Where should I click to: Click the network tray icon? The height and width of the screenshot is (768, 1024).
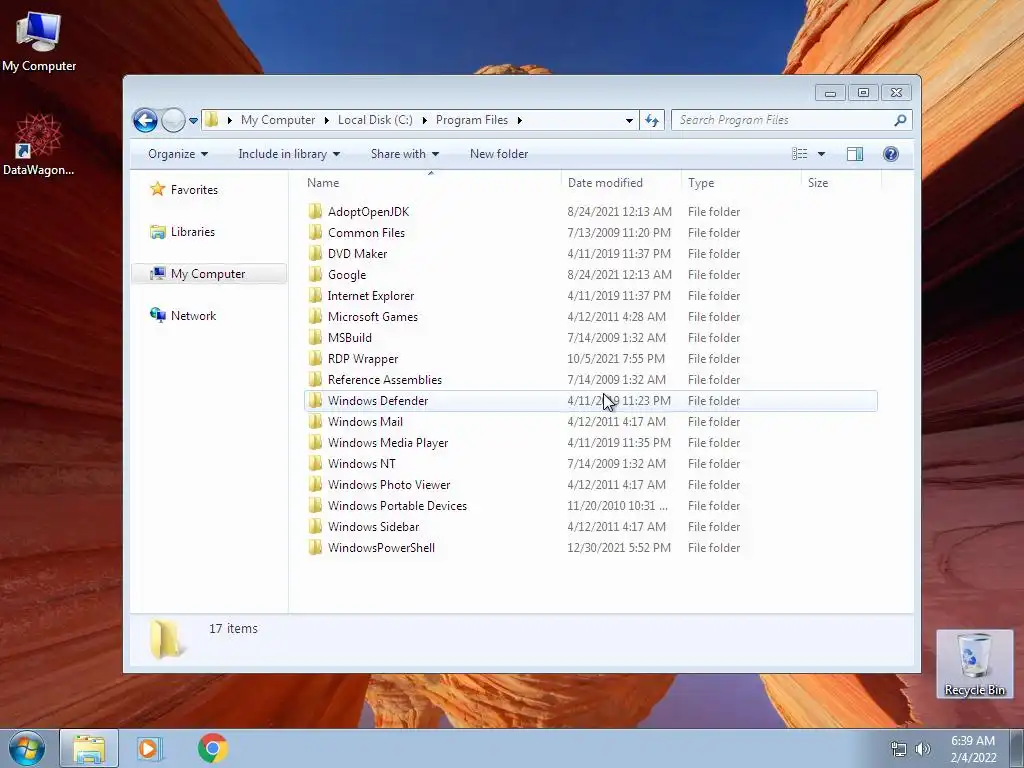899,749
